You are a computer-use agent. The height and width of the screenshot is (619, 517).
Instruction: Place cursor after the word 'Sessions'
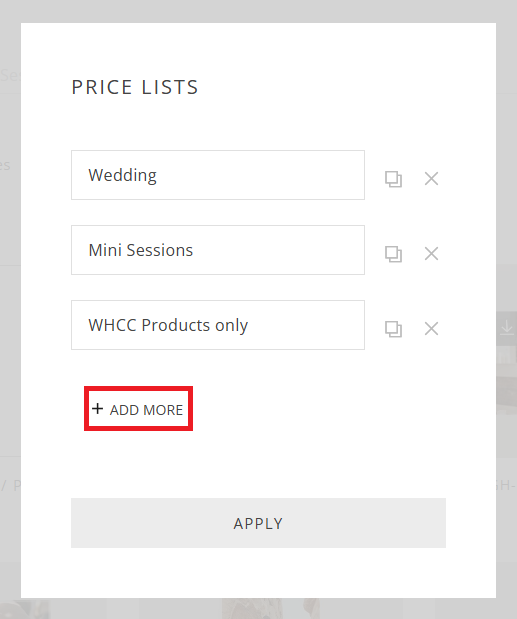(x=194, y=250)
